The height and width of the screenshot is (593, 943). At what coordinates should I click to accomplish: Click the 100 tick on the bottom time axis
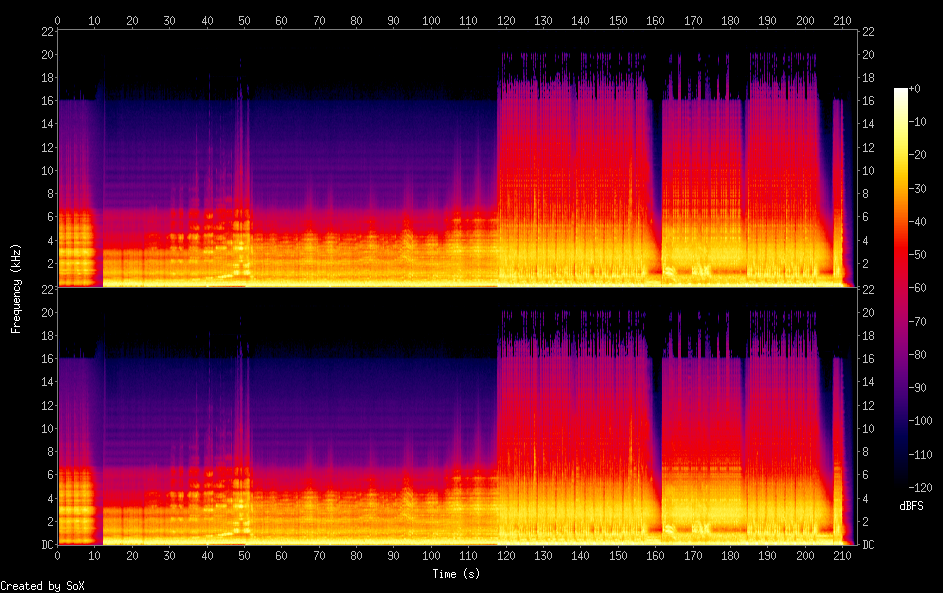[431, 556]
